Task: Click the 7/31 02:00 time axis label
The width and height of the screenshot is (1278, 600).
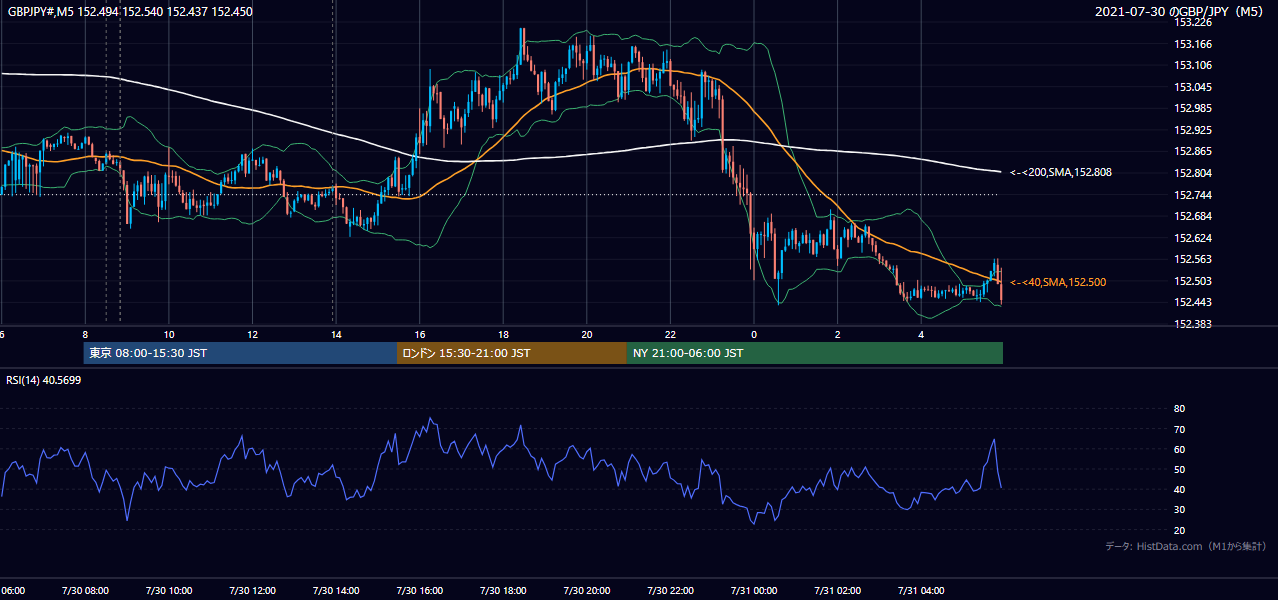Action: coord(837,590)
